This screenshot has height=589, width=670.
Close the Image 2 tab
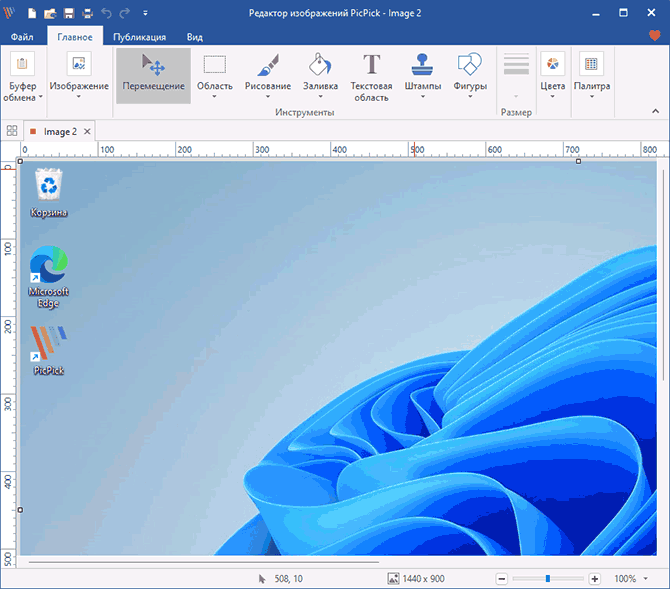87,131
